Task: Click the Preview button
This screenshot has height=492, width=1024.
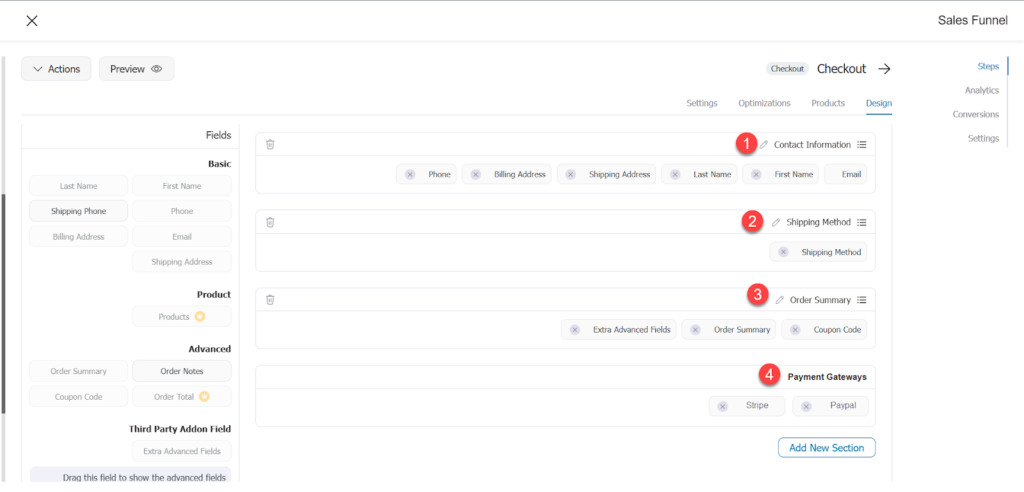Action: point(136,69)
